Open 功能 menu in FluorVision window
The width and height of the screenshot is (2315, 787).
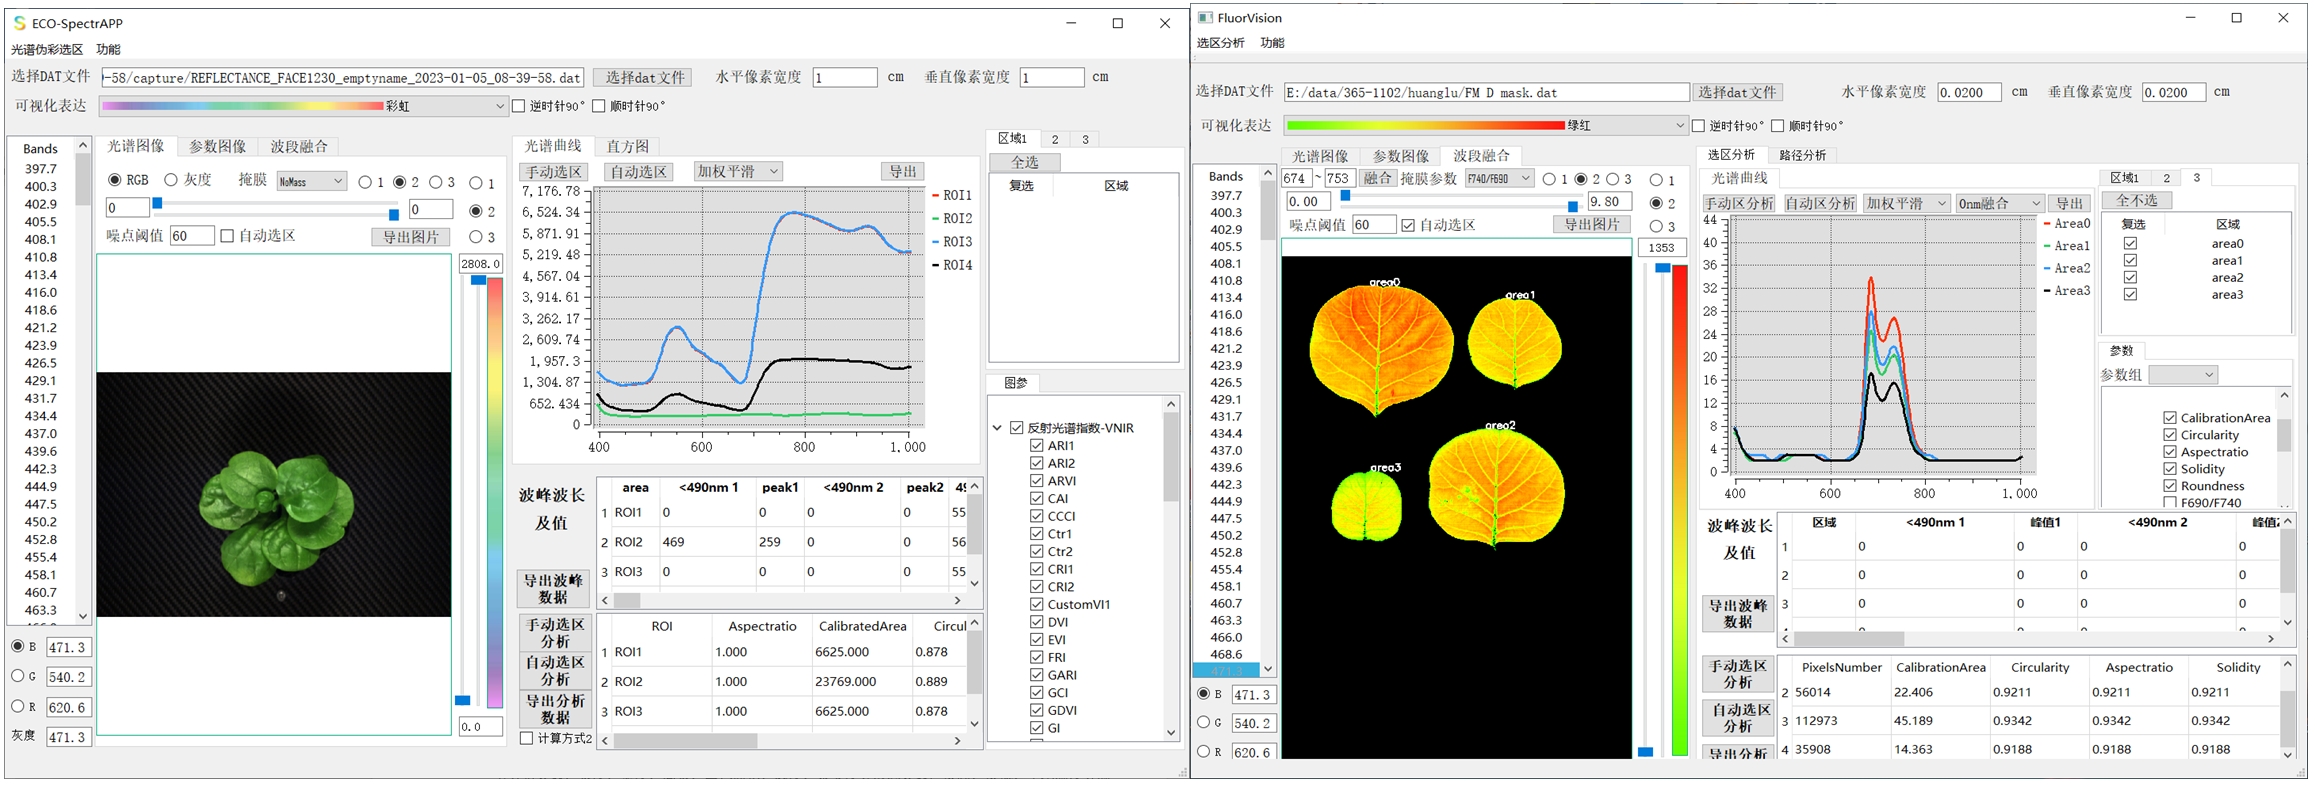pyautogui.click(x=1272, y=43)
